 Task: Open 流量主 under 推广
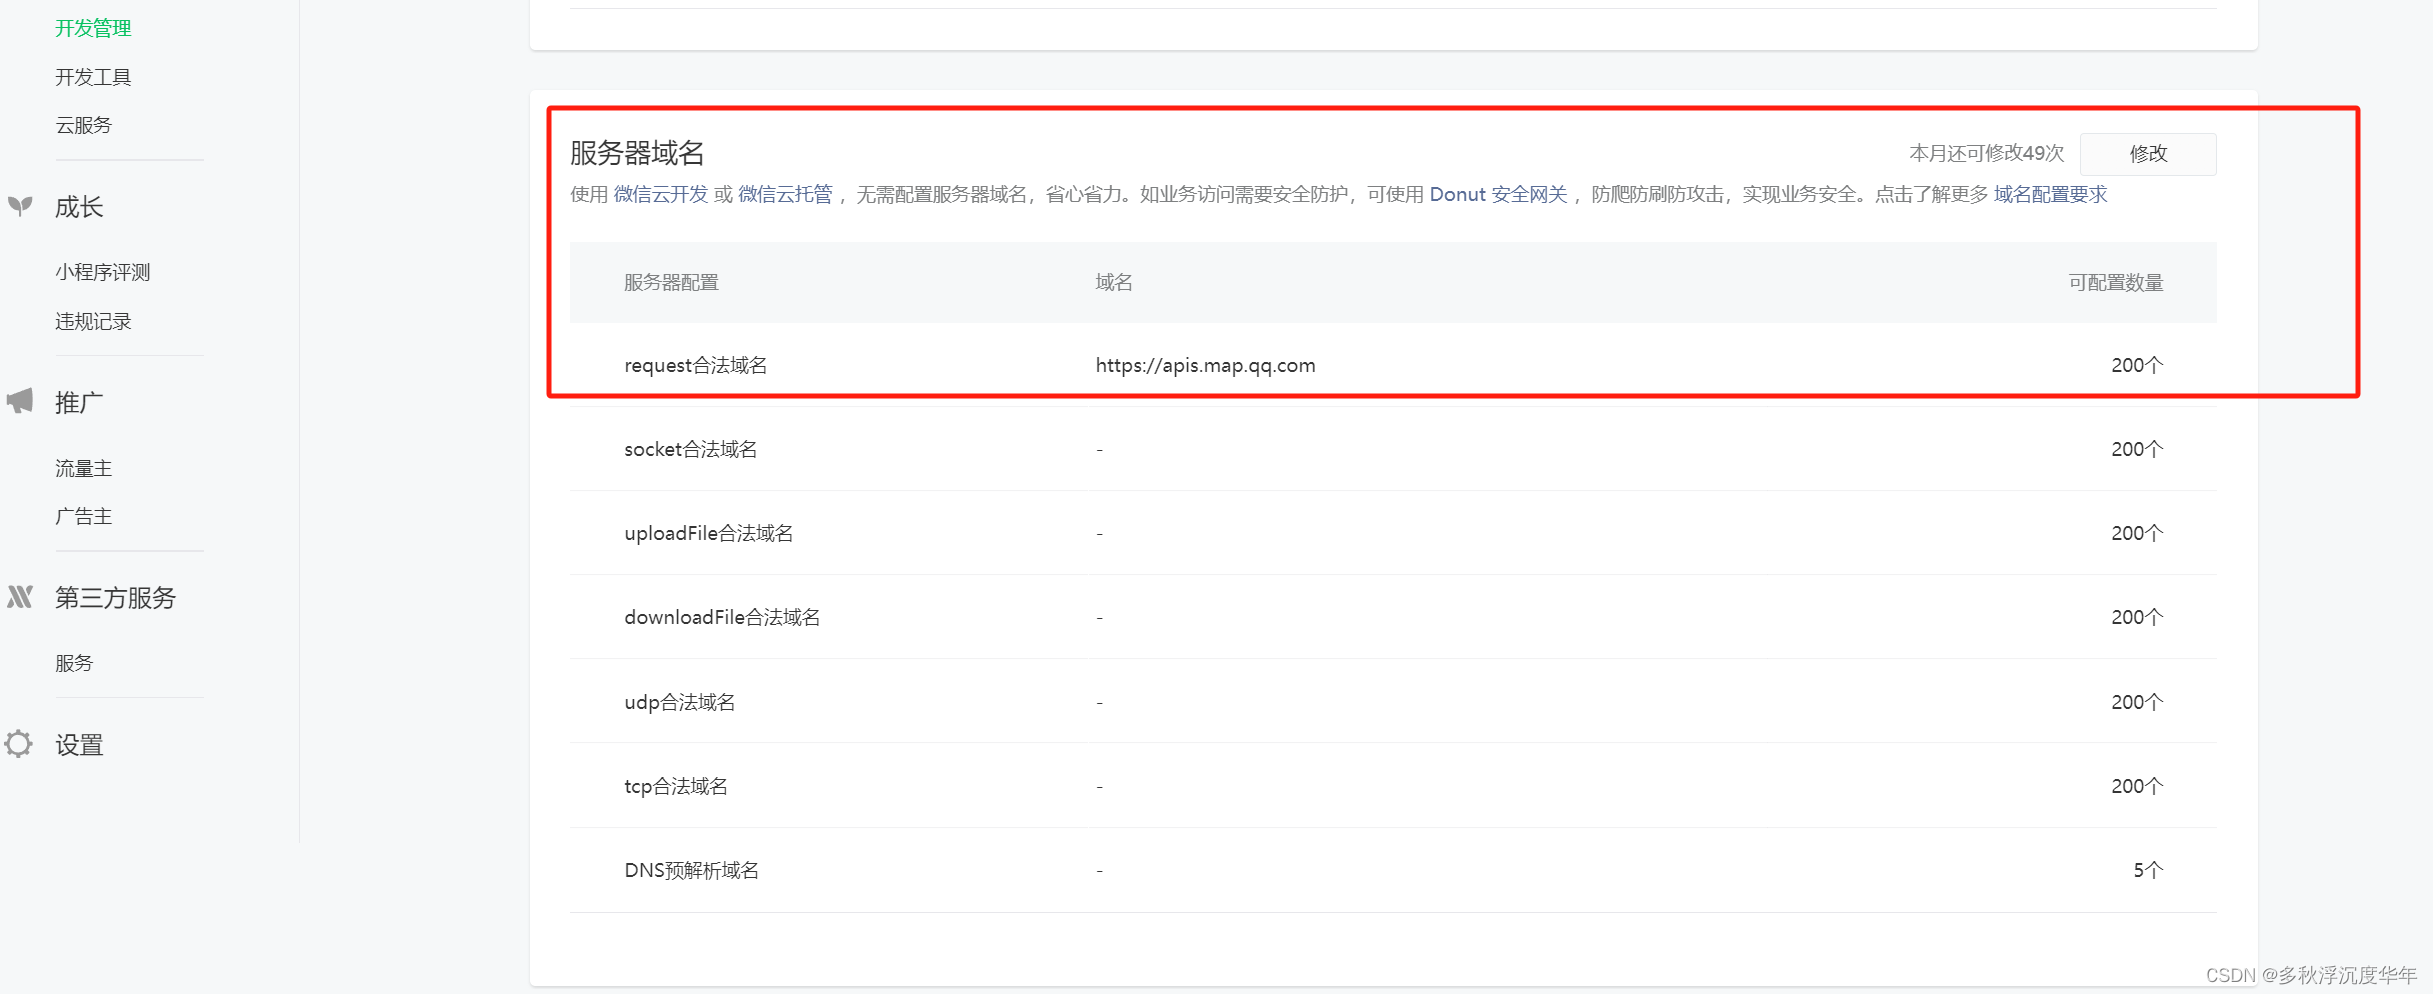[x=83, y=468]
